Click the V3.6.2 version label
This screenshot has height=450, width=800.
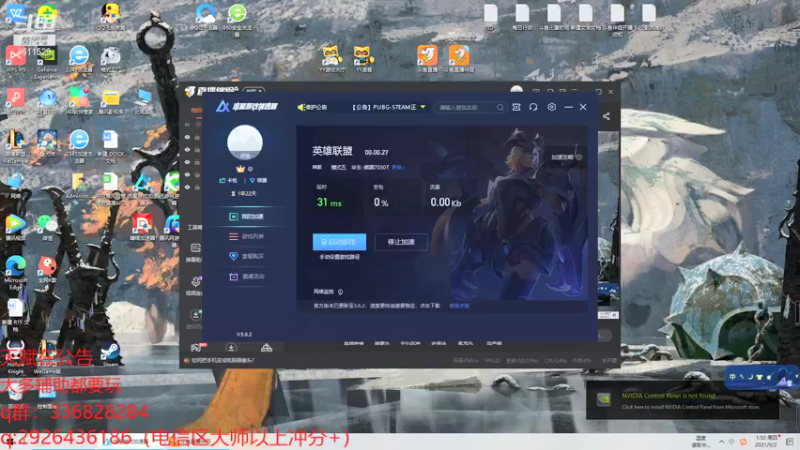click(244, 335)
